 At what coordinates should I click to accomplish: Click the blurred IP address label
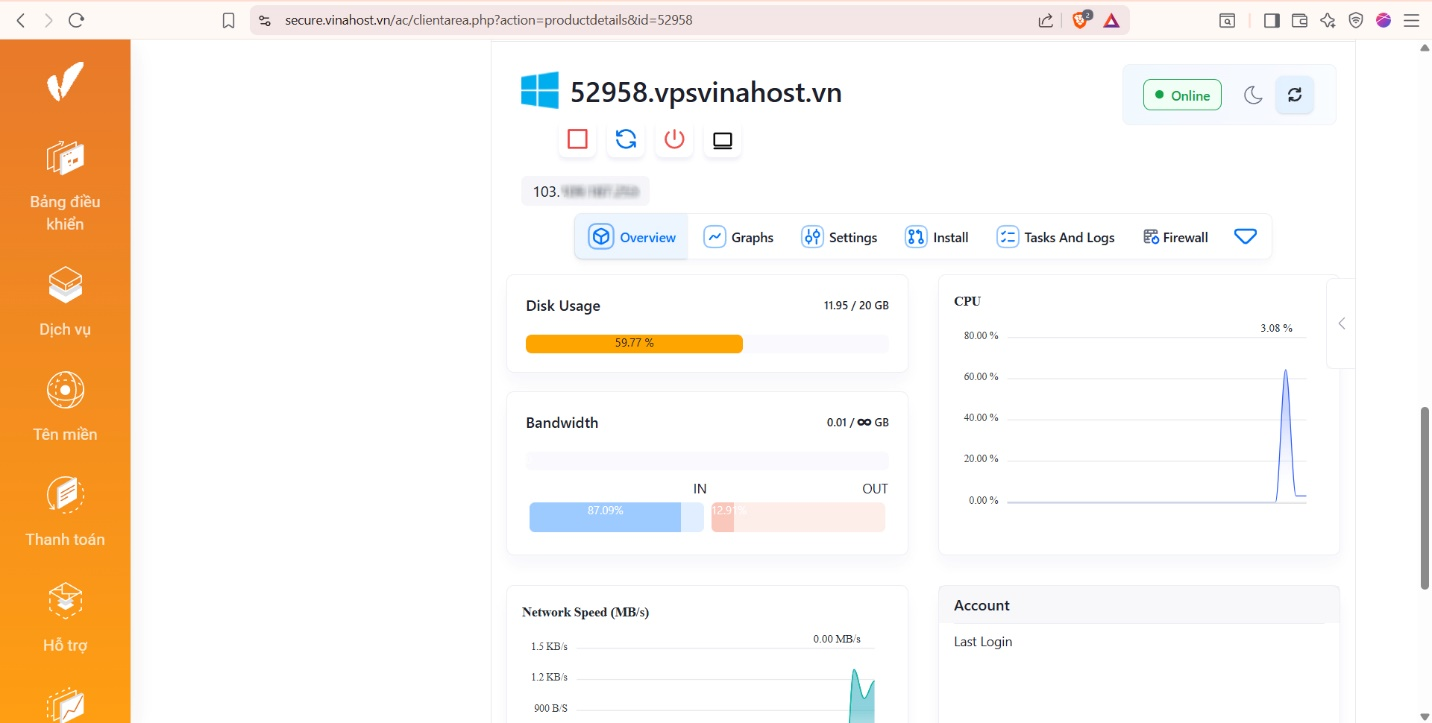tap(586, 191)
